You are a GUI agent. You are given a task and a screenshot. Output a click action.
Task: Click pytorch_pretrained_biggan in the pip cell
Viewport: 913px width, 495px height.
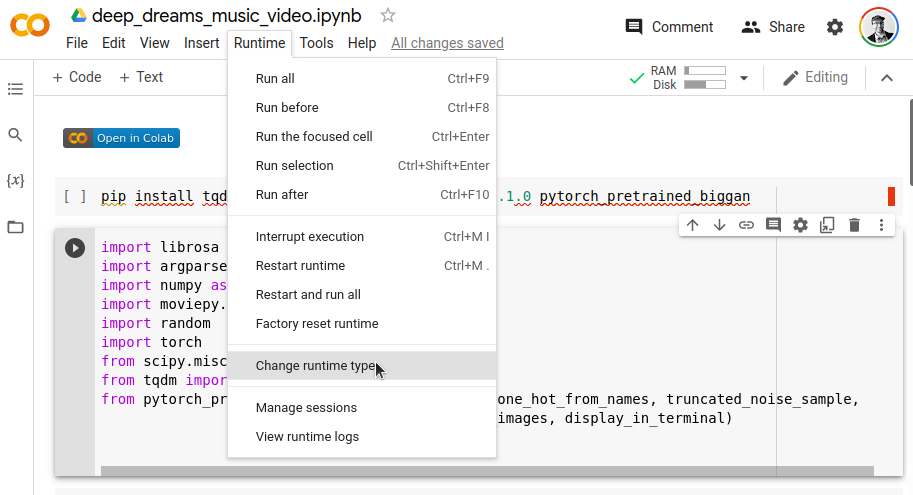tap(645, 197)
